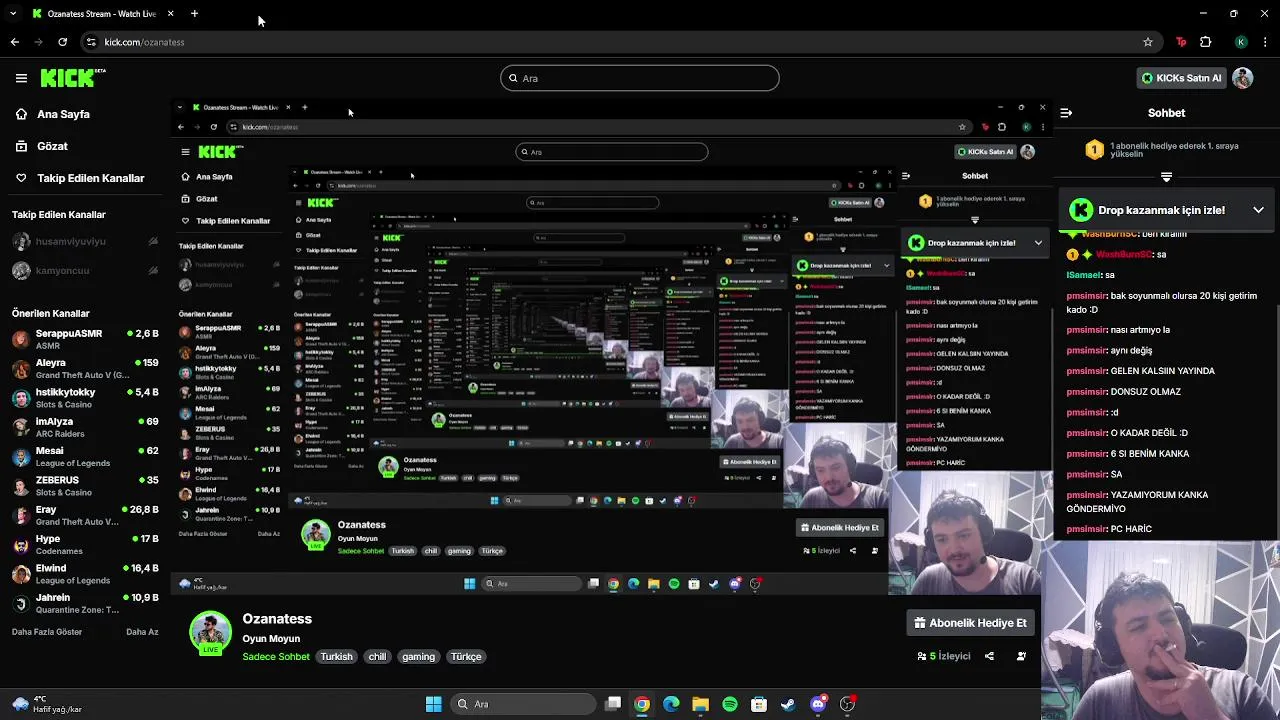Viewport: 1280px width, 720px height.
Task: Open the Kick user profile avatar menu
Action: 1243,78
